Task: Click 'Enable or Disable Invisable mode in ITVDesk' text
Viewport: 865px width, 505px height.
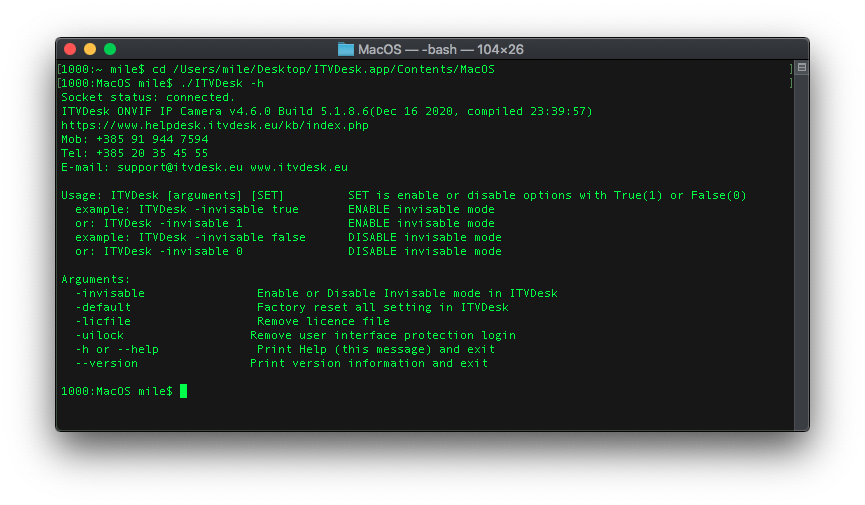Action: coord(407,293)
